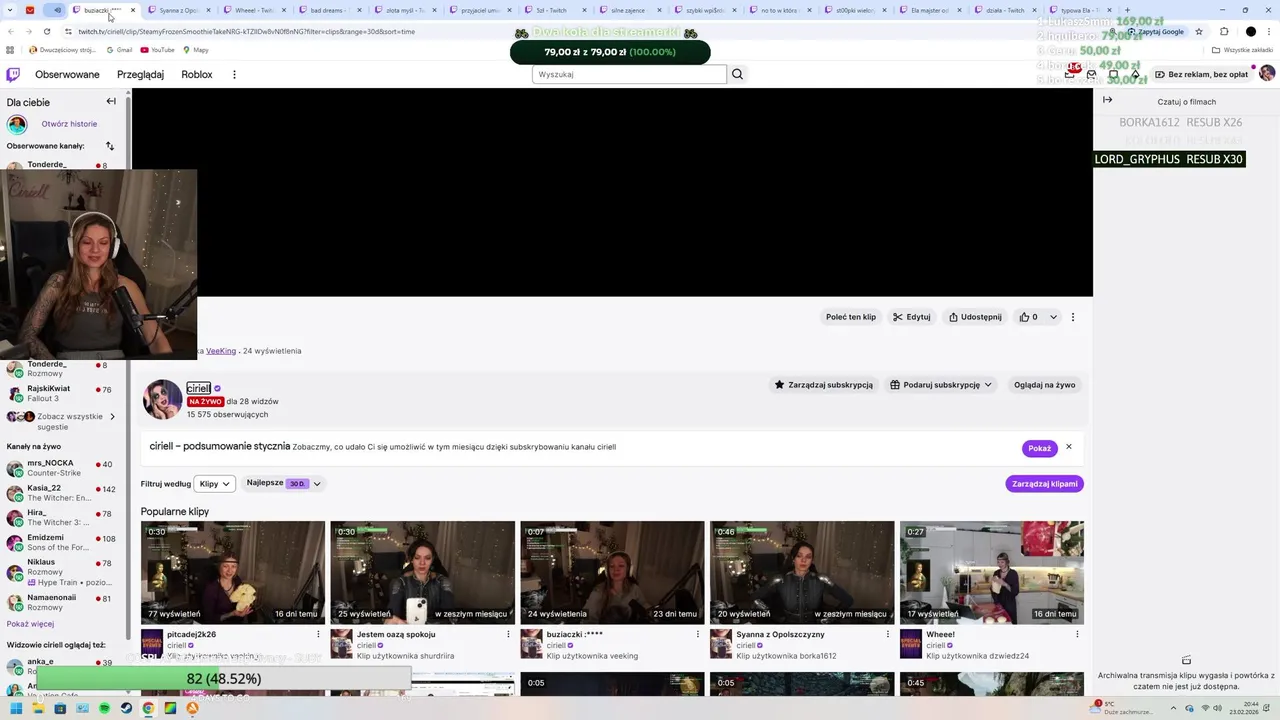
Task: Open clip options three-dot menu
Action: point(1073,317)
